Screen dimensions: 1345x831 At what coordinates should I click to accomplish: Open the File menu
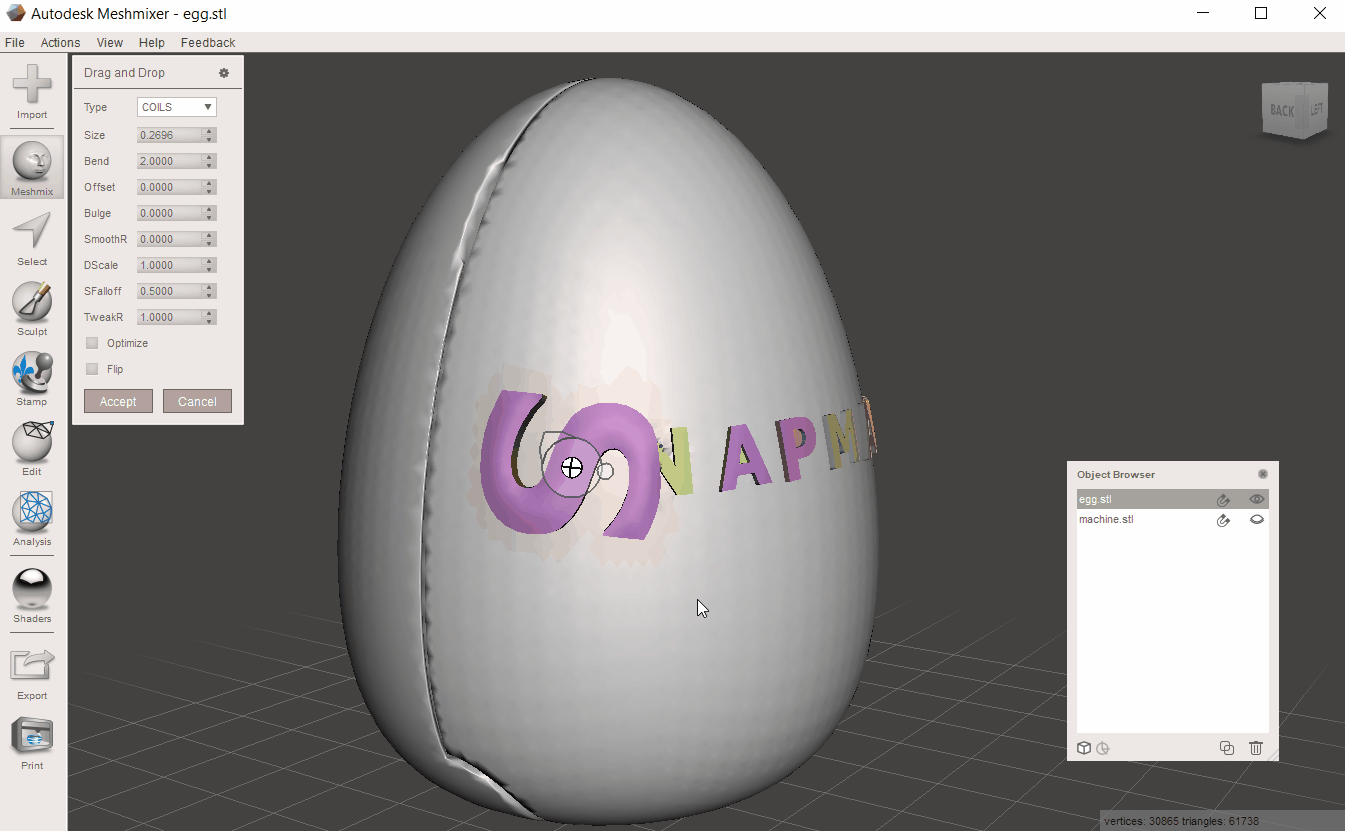tap(15, 43)
